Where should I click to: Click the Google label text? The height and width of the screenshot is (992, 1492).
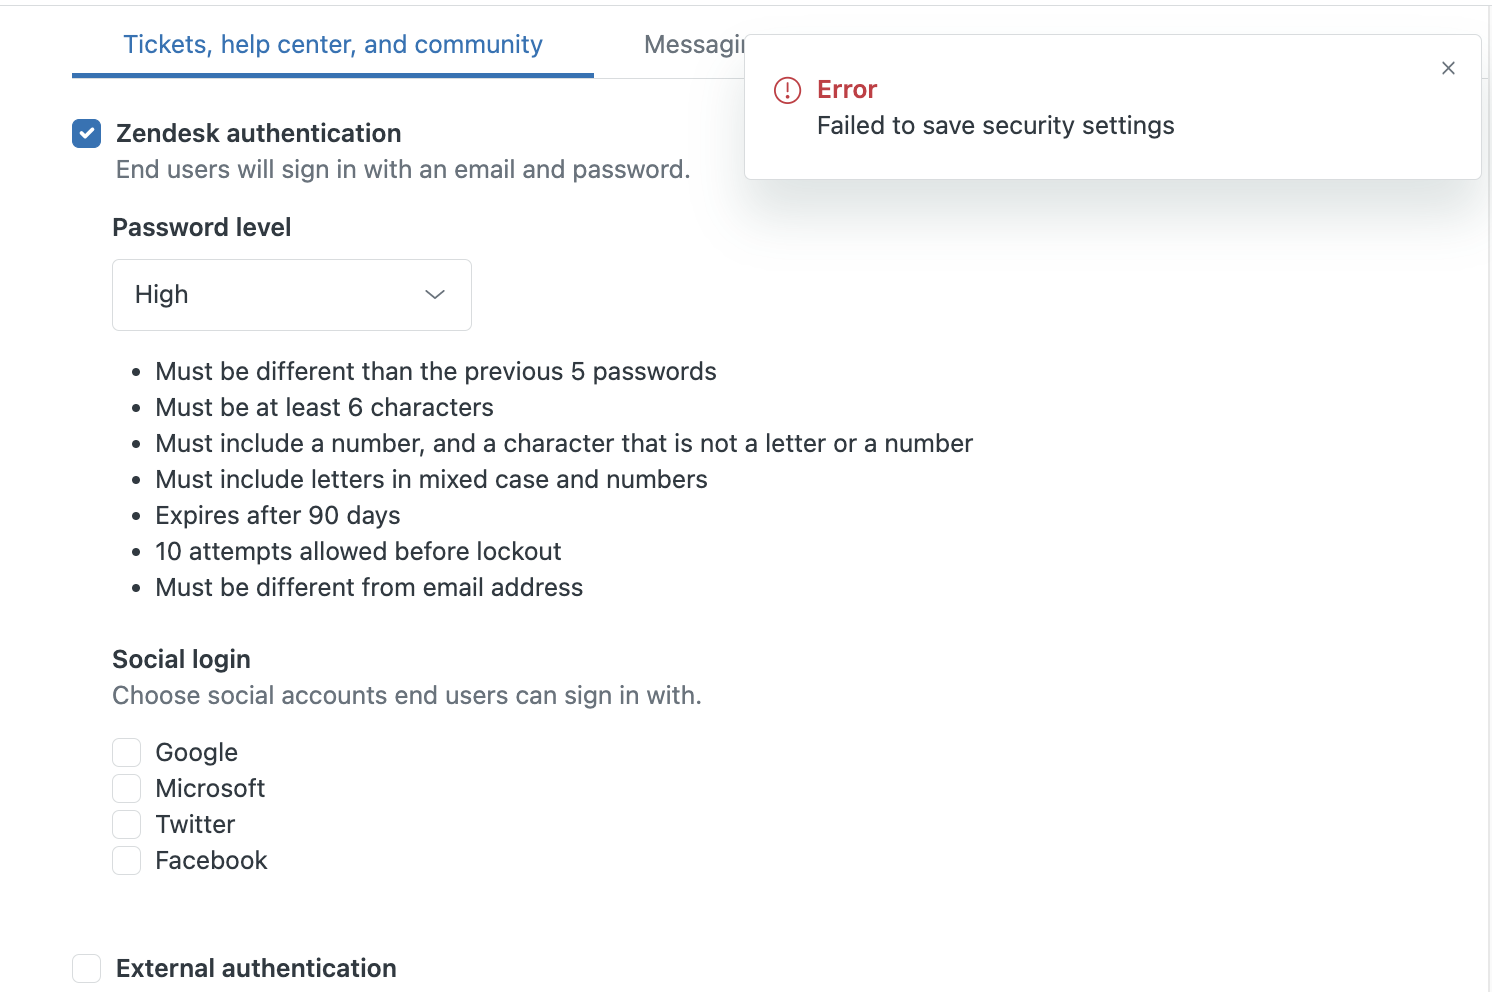coord(196,752)
